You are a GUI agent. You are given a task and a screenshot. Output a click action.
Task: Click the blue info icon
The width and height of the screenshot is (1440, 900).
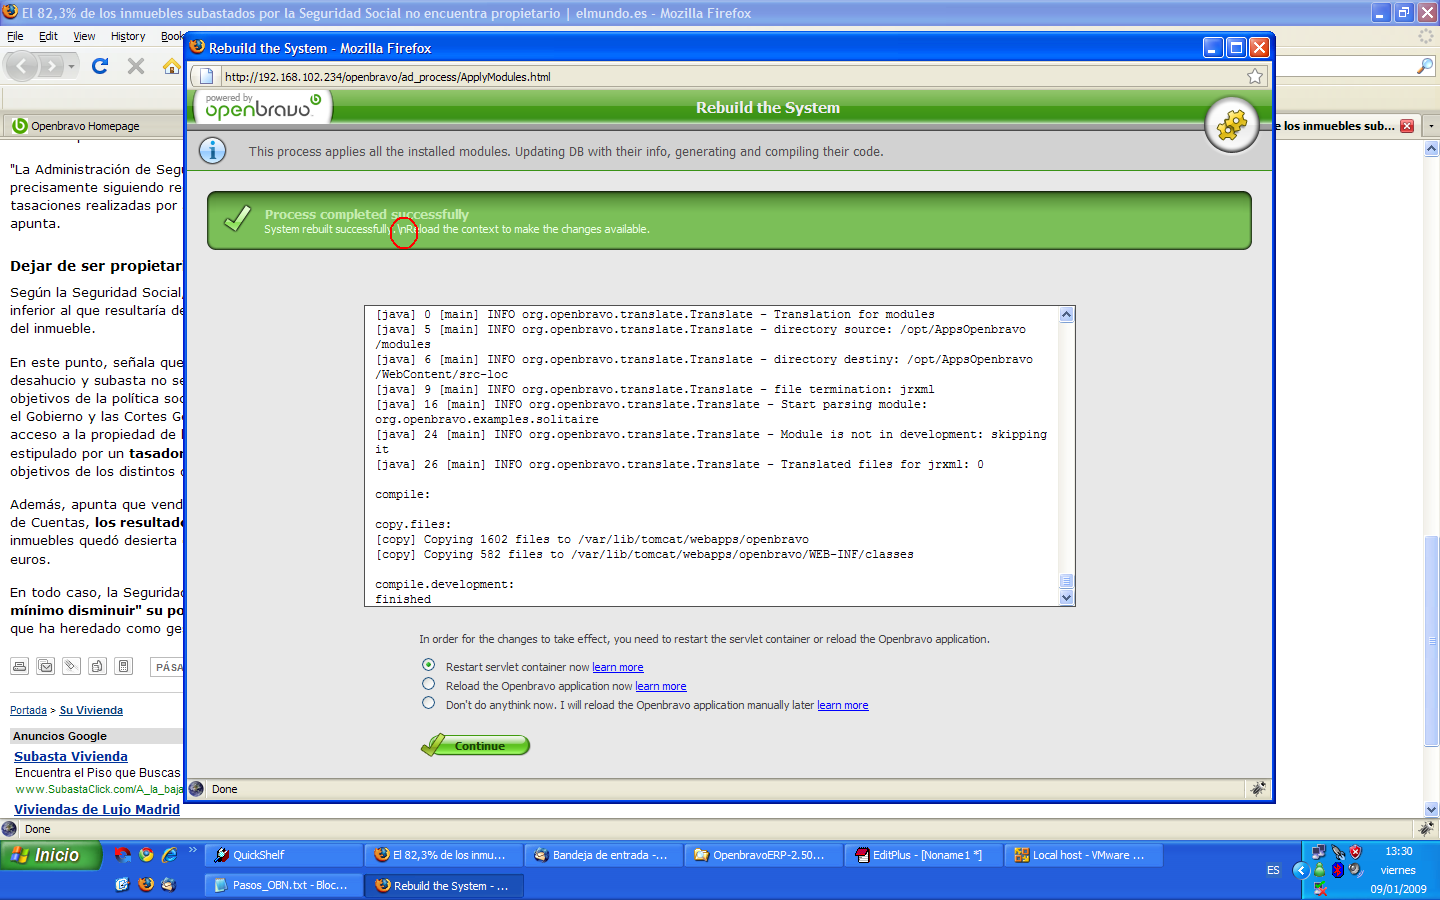tap(212, 151)
